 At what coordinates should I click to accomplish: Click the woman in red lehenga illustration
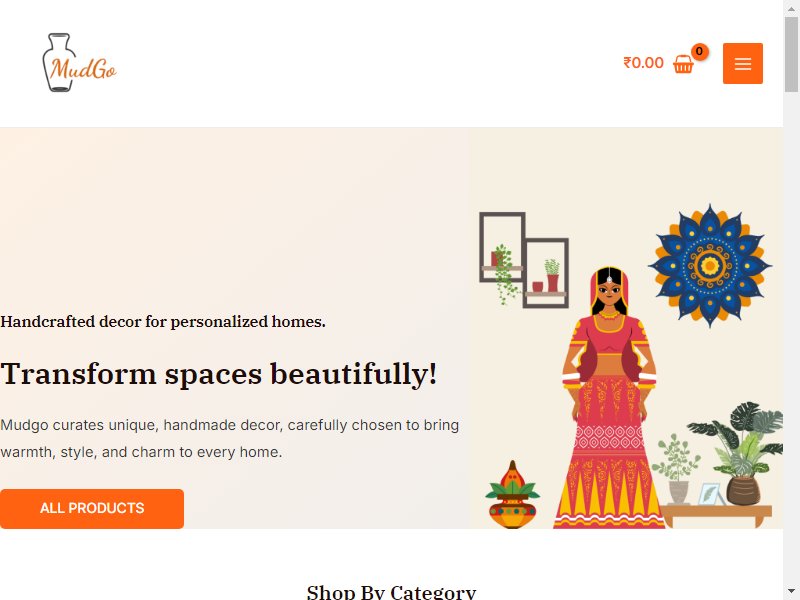point(609,397)
